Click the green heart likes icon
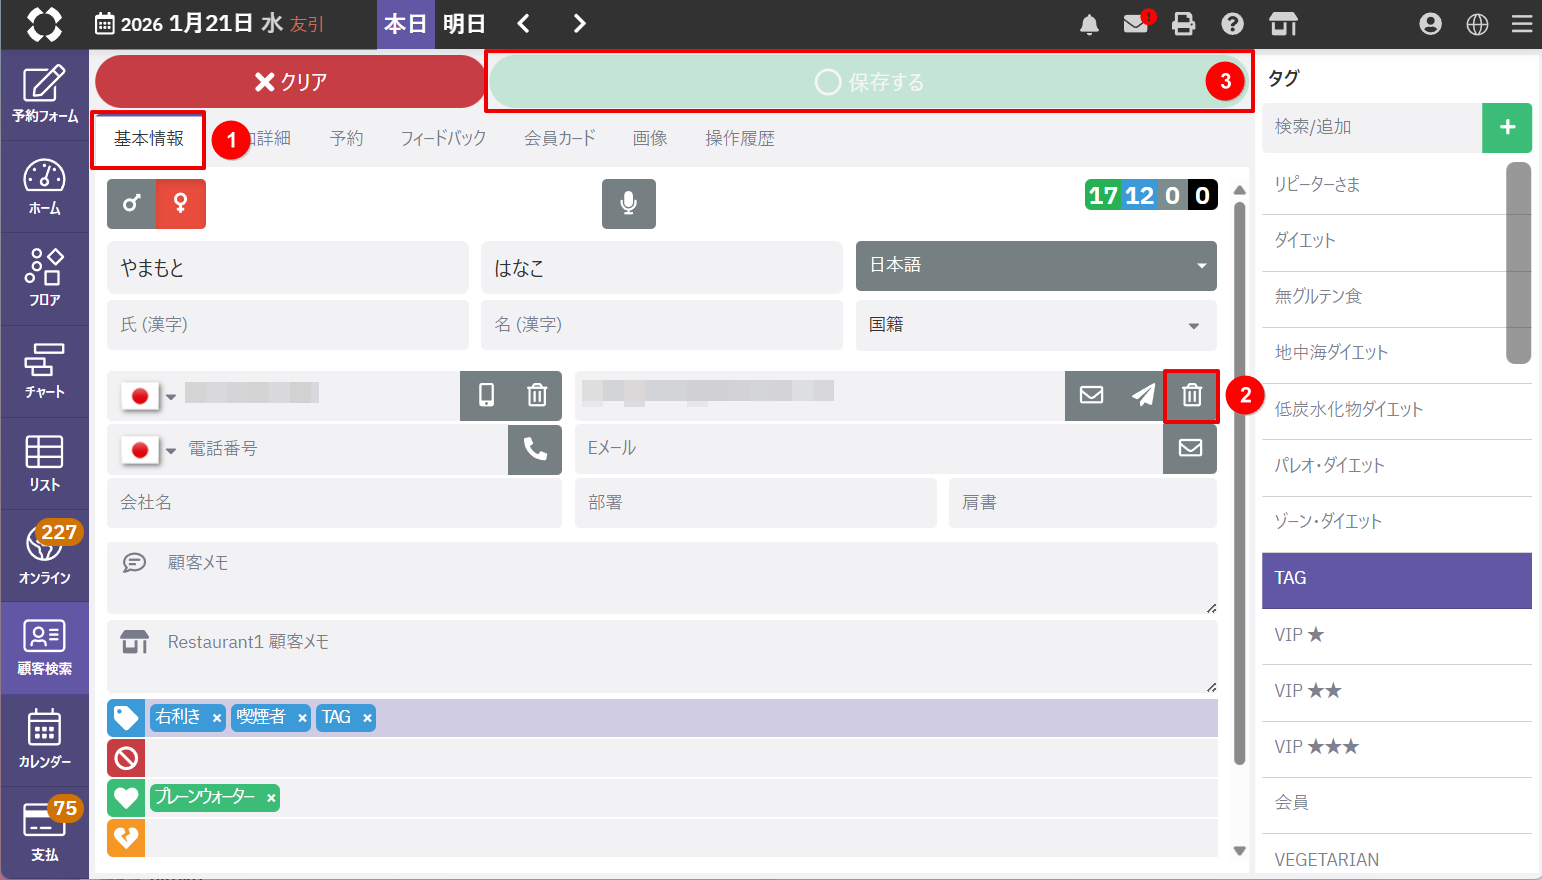1542x880 pixels. coord(126,798)
